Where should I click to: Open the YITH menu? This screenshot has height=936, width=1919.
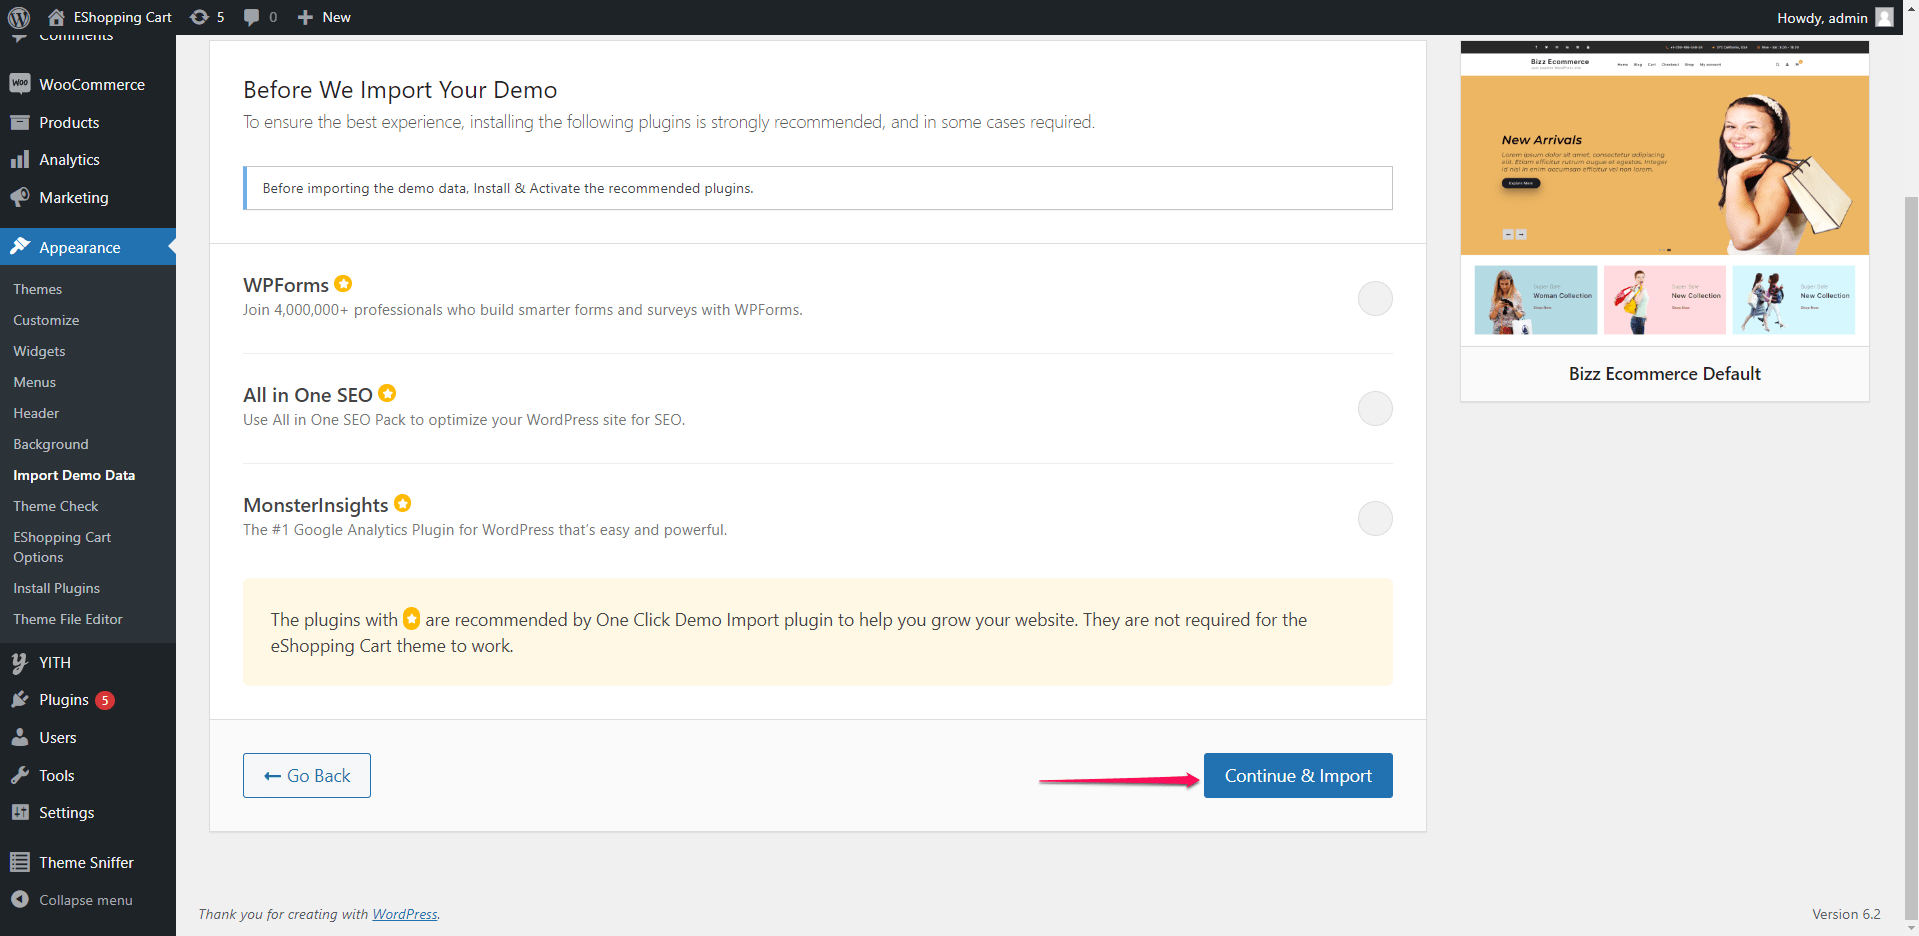[x=88, y=662]
